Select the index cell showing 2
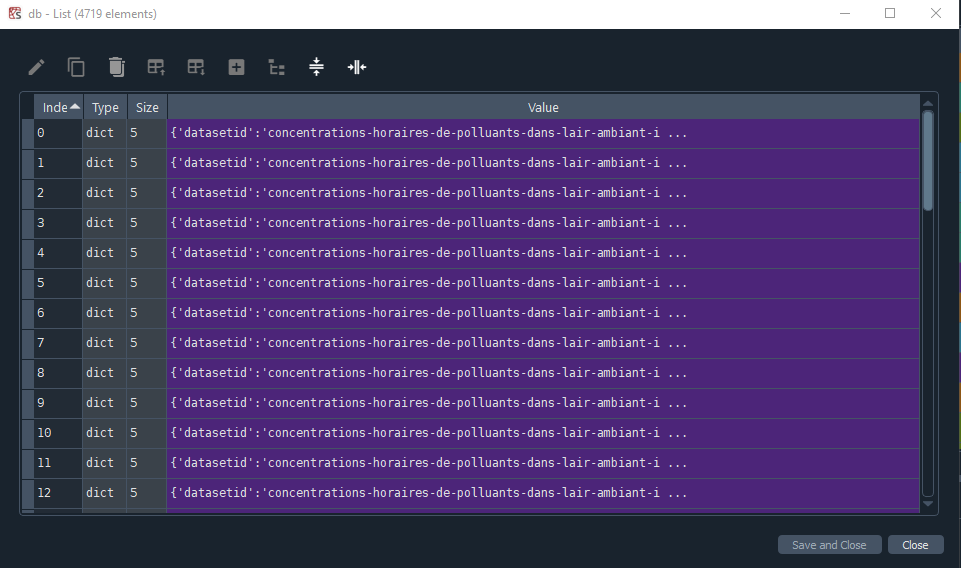The width and height of the screenshot is (961, 568). point(58,193)
